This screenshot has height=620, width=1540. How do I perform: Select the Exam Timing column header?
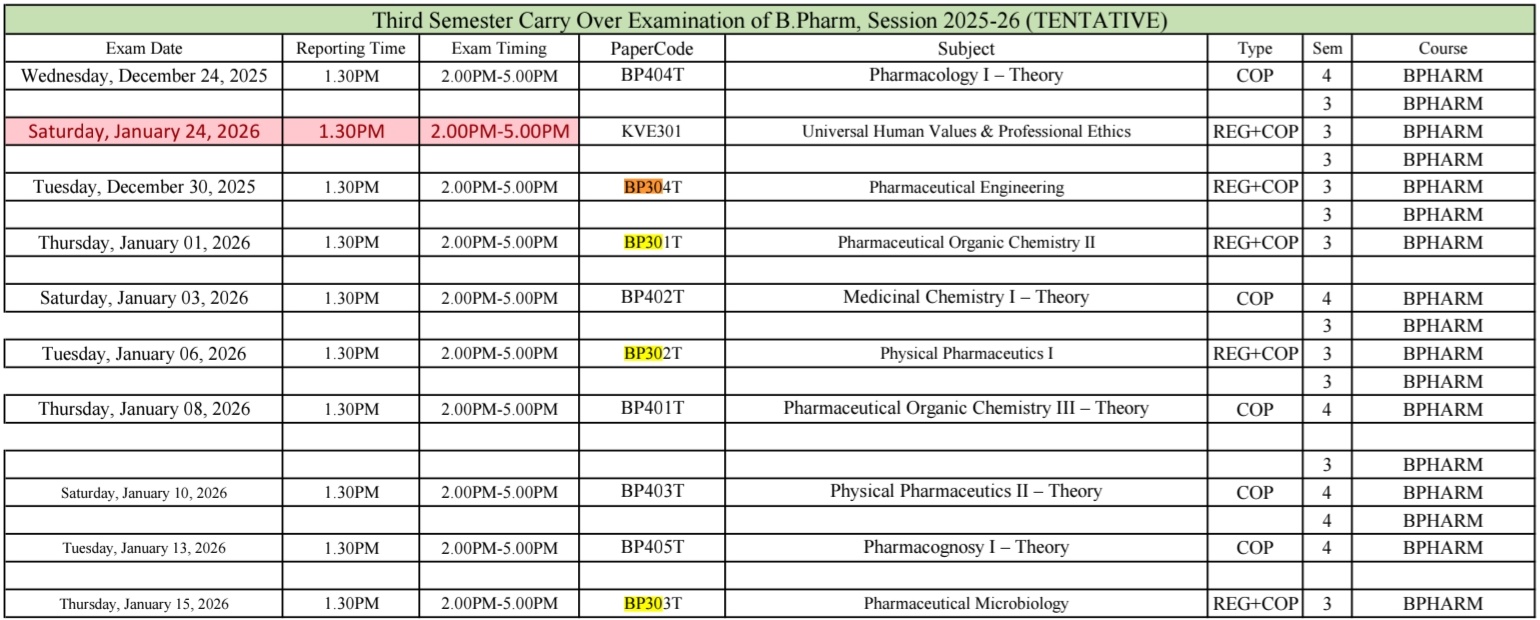[499, 48]
